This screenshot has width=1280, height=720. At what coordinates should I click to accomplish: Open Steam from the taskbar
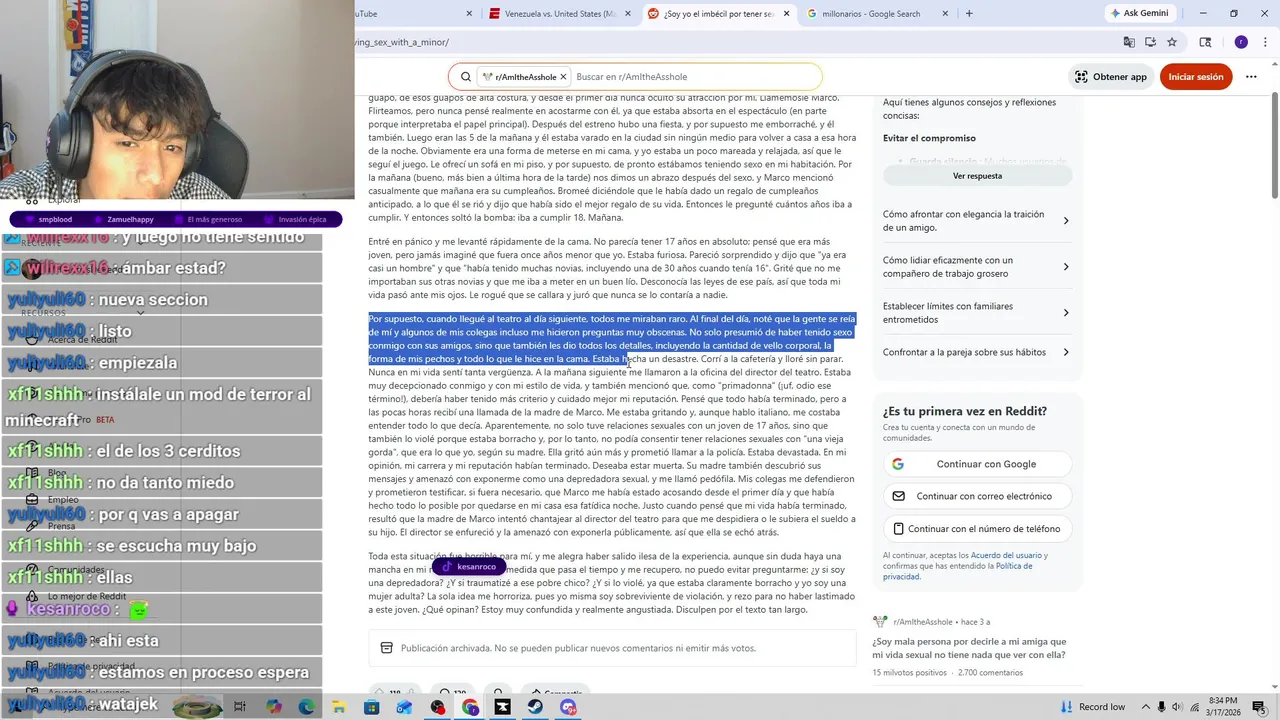coord(535,707)
